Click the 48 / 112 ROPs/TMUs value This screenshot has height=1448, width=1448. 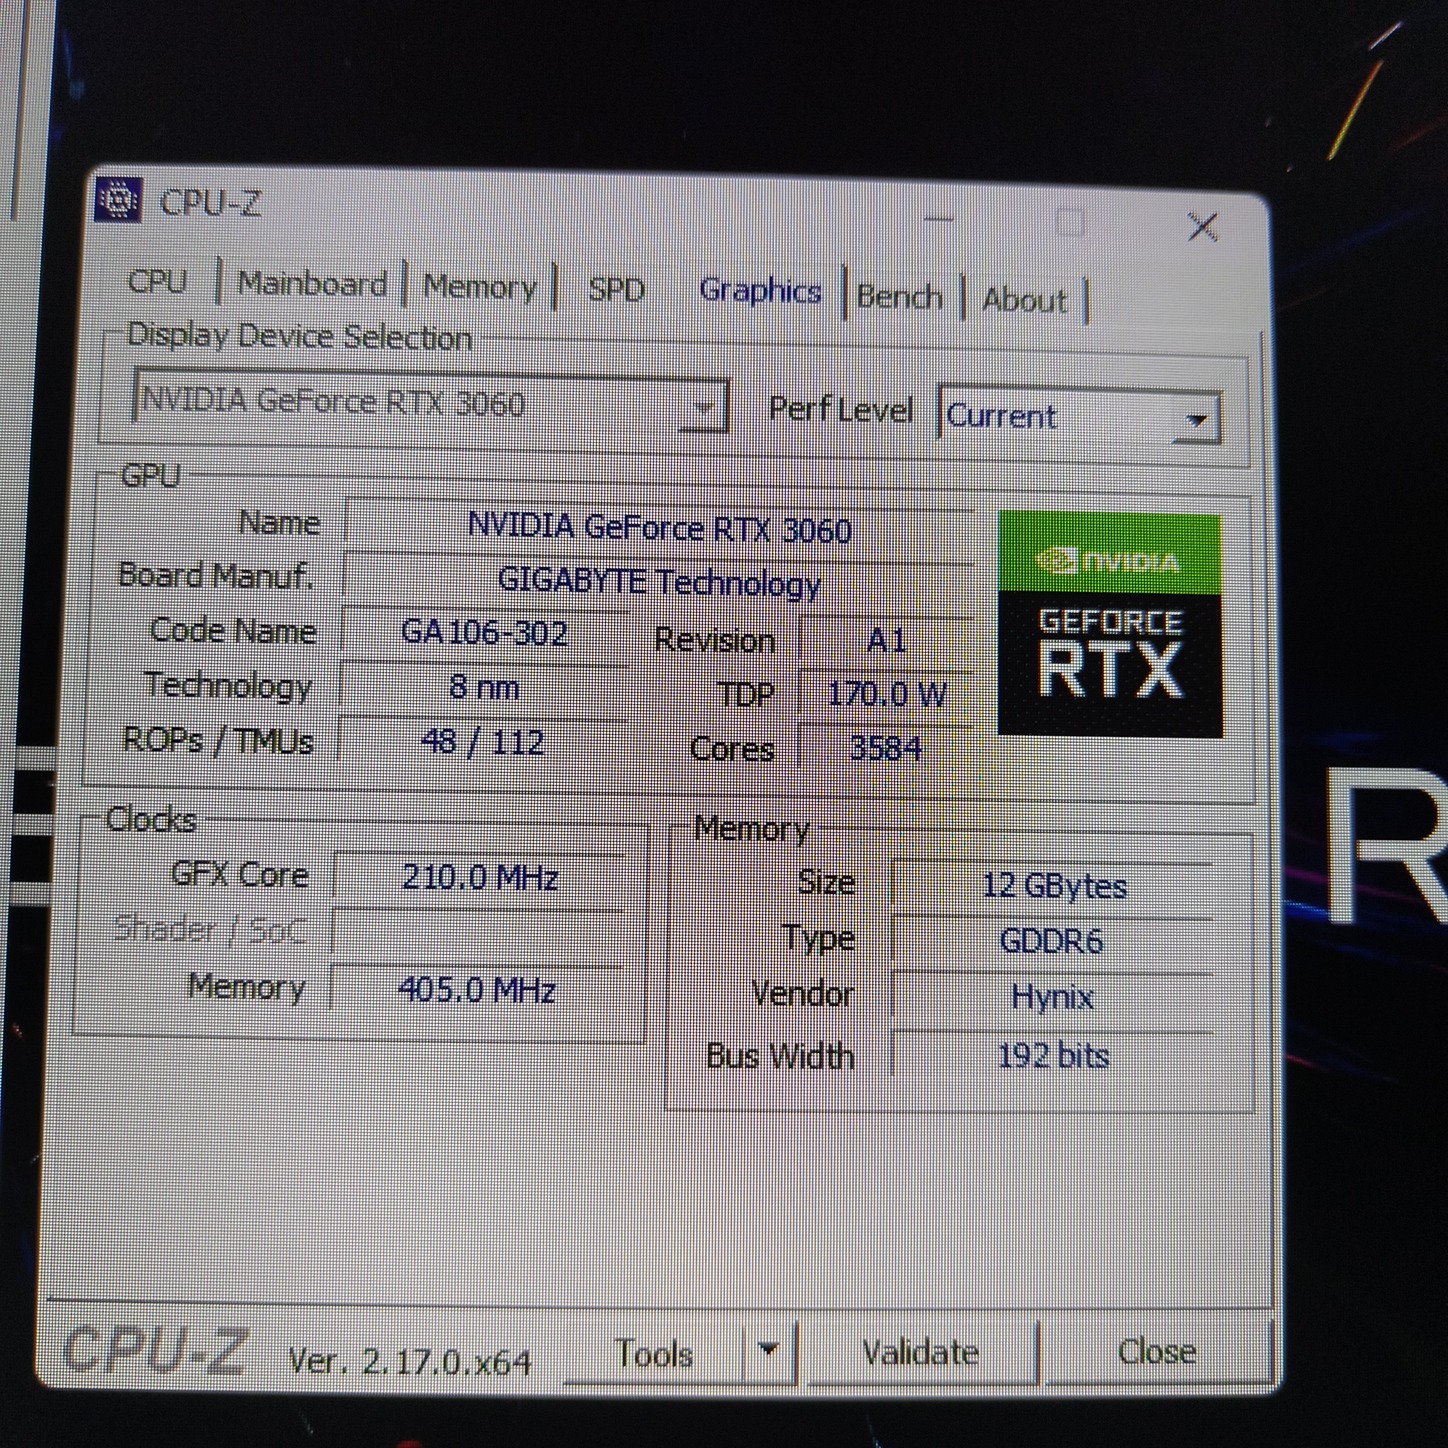(x=483, y=742)
